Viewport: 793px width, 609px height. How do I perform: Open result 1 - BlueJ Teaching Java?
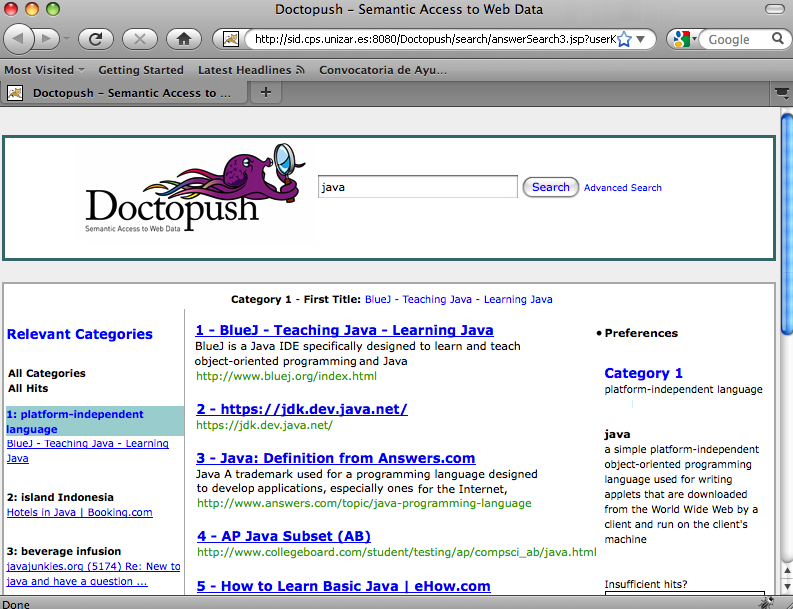[x=344, y=330]
